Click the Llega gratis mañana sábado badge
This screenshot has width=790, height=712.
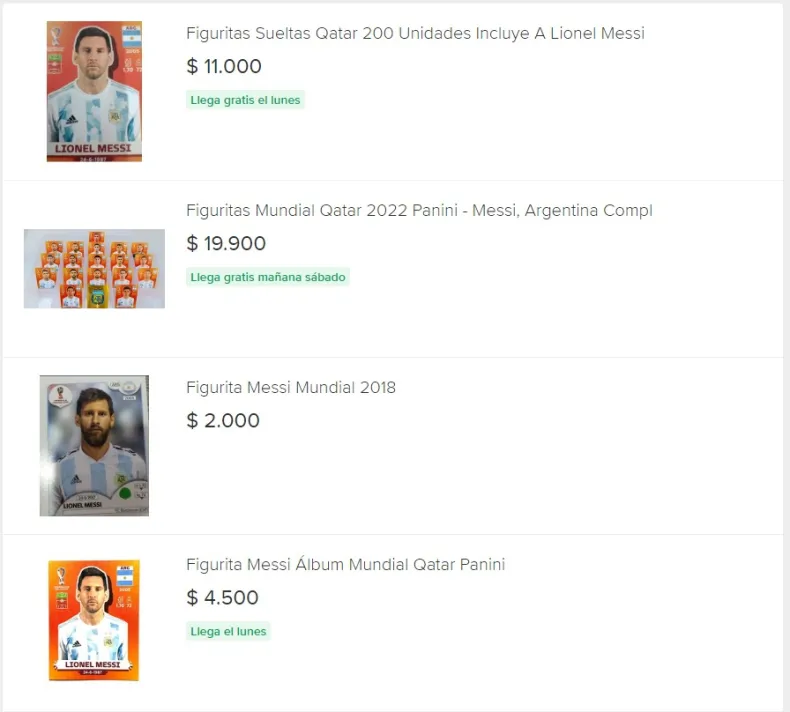pos(268,277)
